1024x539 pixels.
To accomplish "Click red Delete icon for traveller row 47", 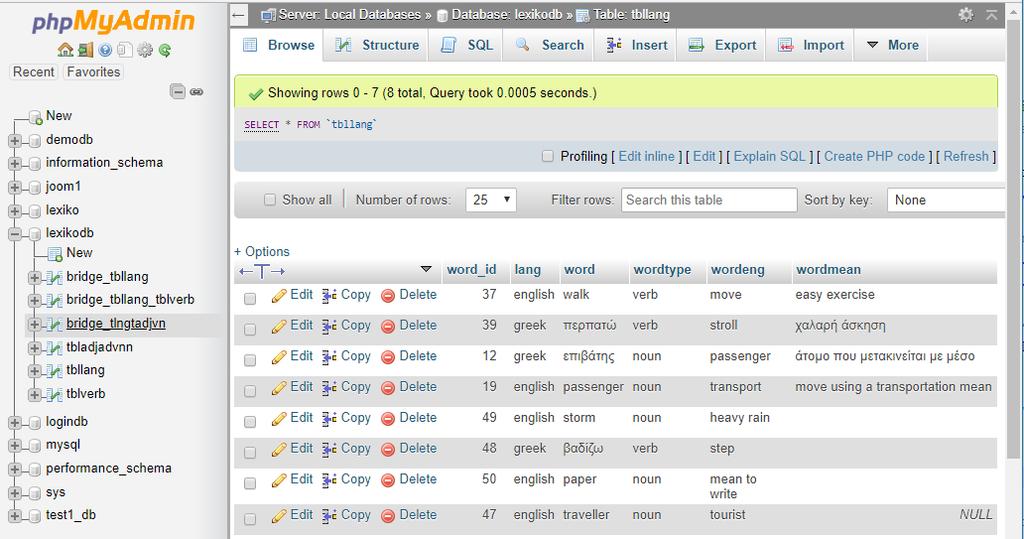I will 388,516.
